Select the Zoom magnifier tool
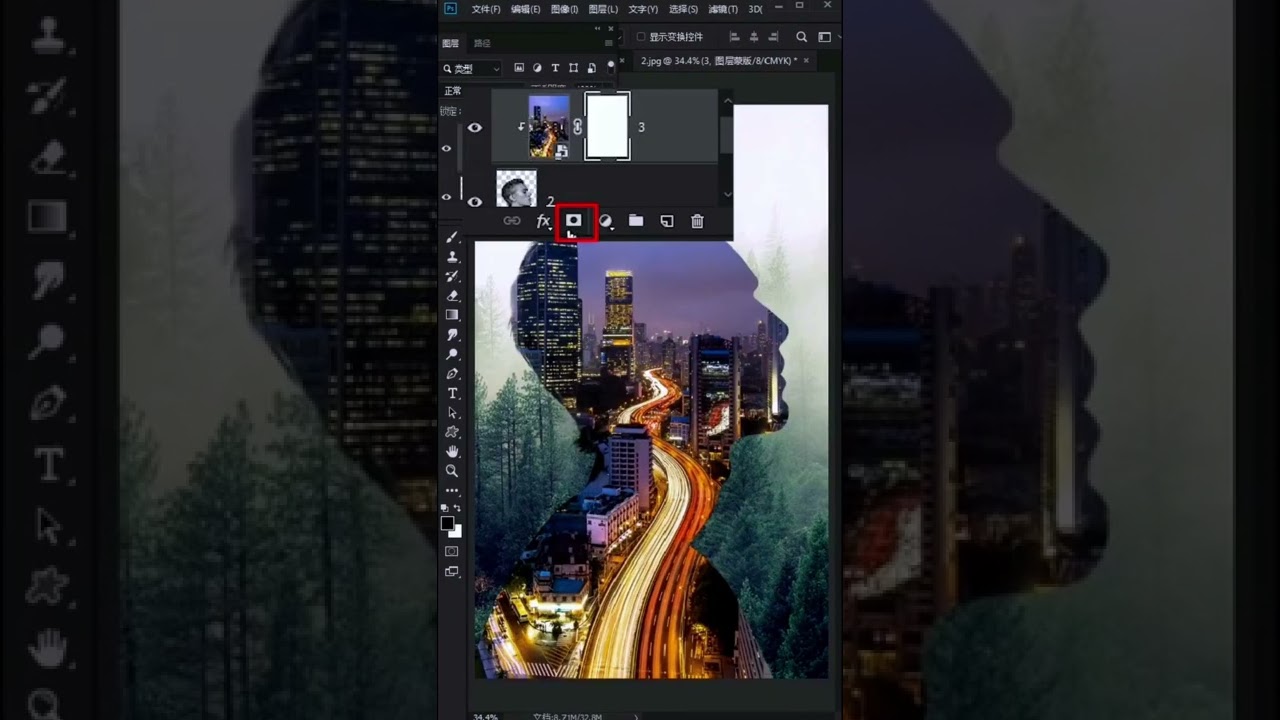1280x720 pixels. point(452,470)
